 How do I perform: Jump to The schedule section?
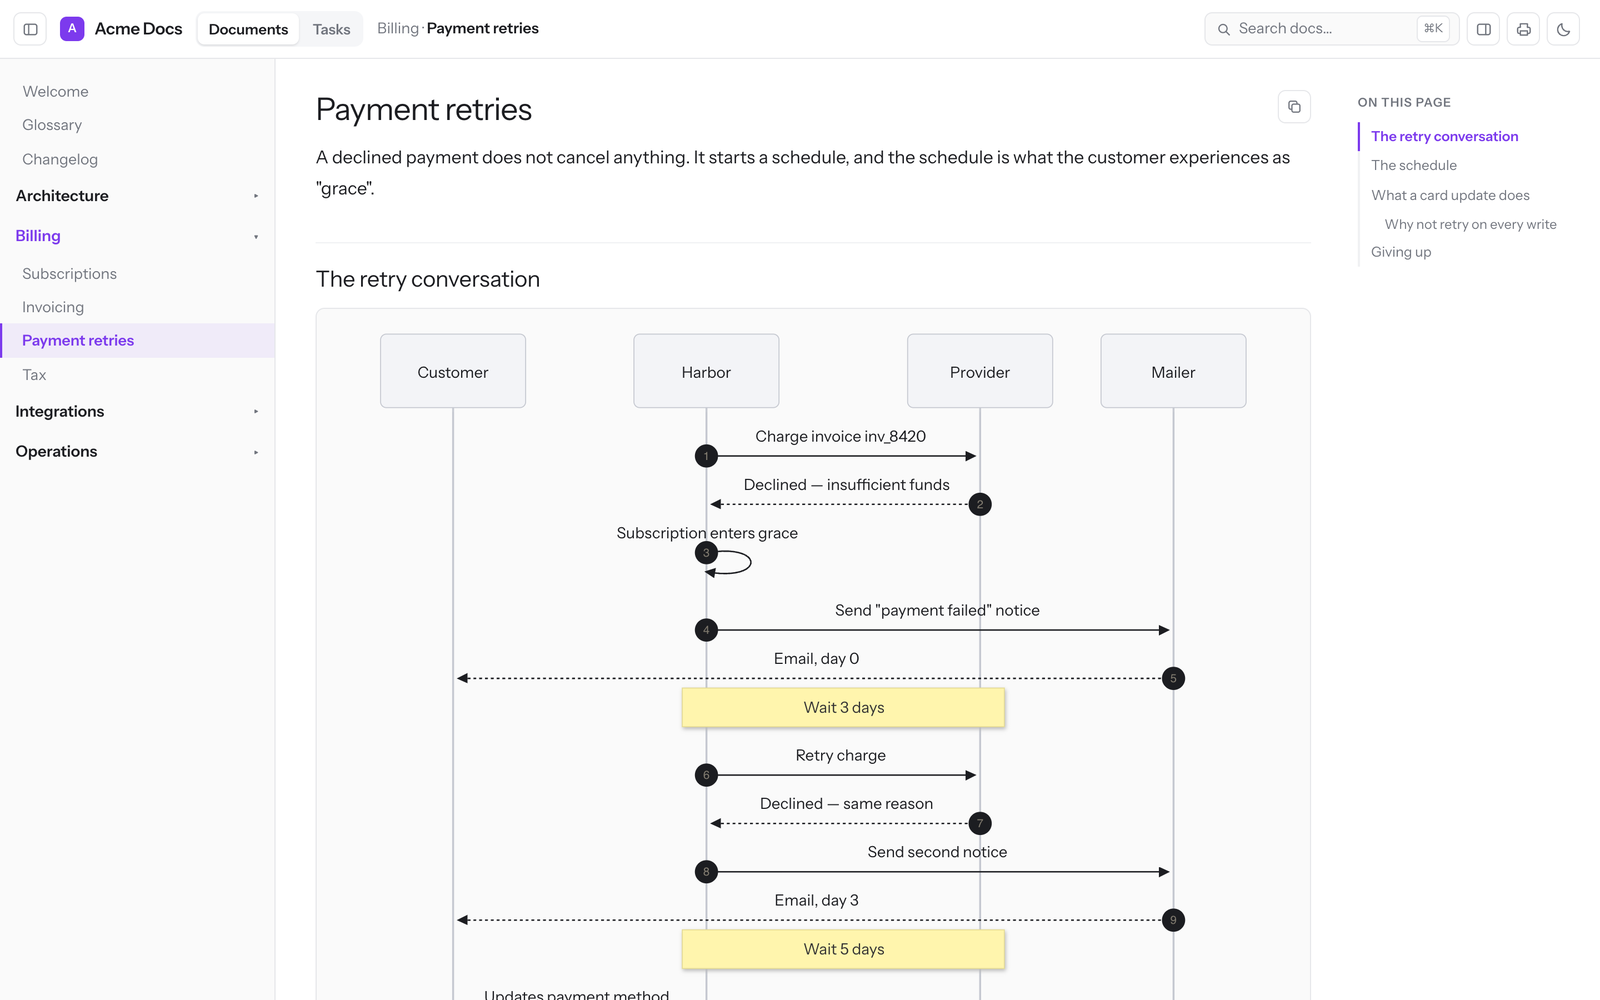[1413, 165]
